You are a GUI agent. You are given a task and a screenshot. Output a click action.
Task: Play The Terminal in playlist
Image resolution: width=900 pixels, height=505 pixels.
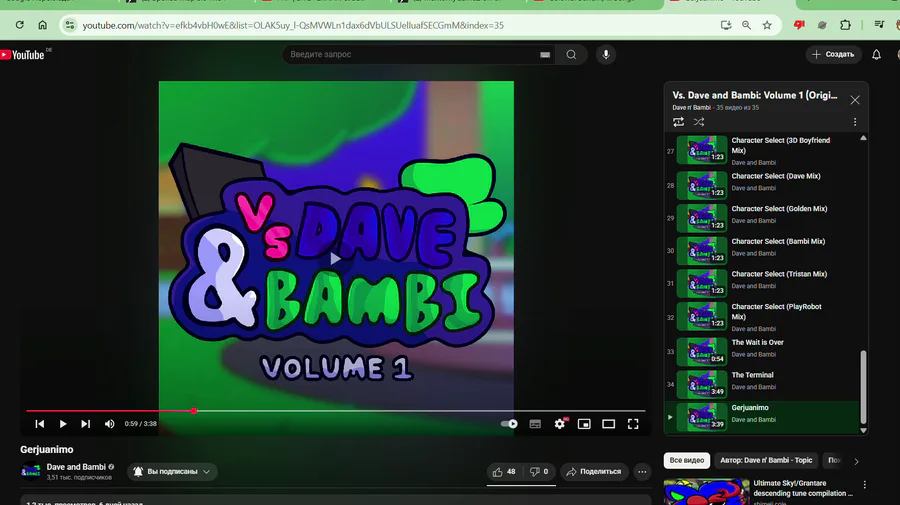click(x=762, y=383)
